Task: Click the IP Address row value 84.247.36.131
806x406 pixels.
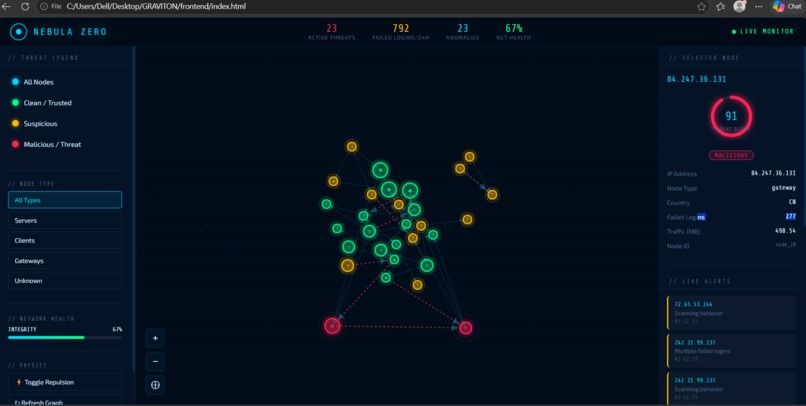Action: 773,173
